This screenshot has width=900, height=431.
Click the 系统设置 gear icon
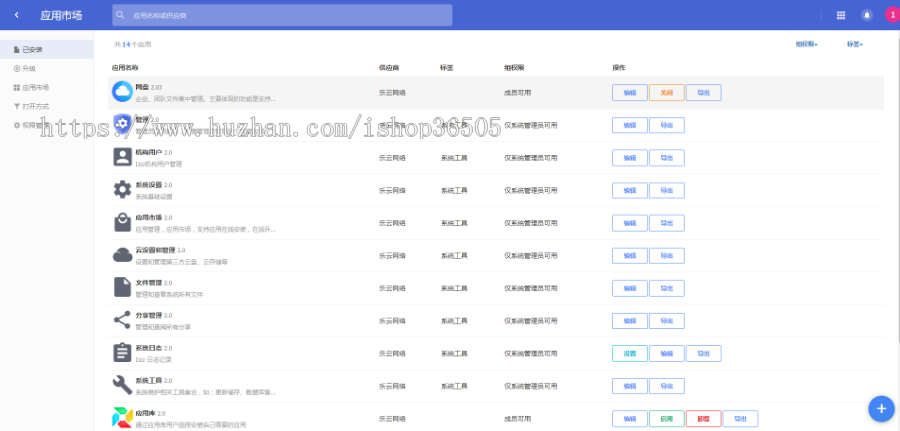click(122, 190)
